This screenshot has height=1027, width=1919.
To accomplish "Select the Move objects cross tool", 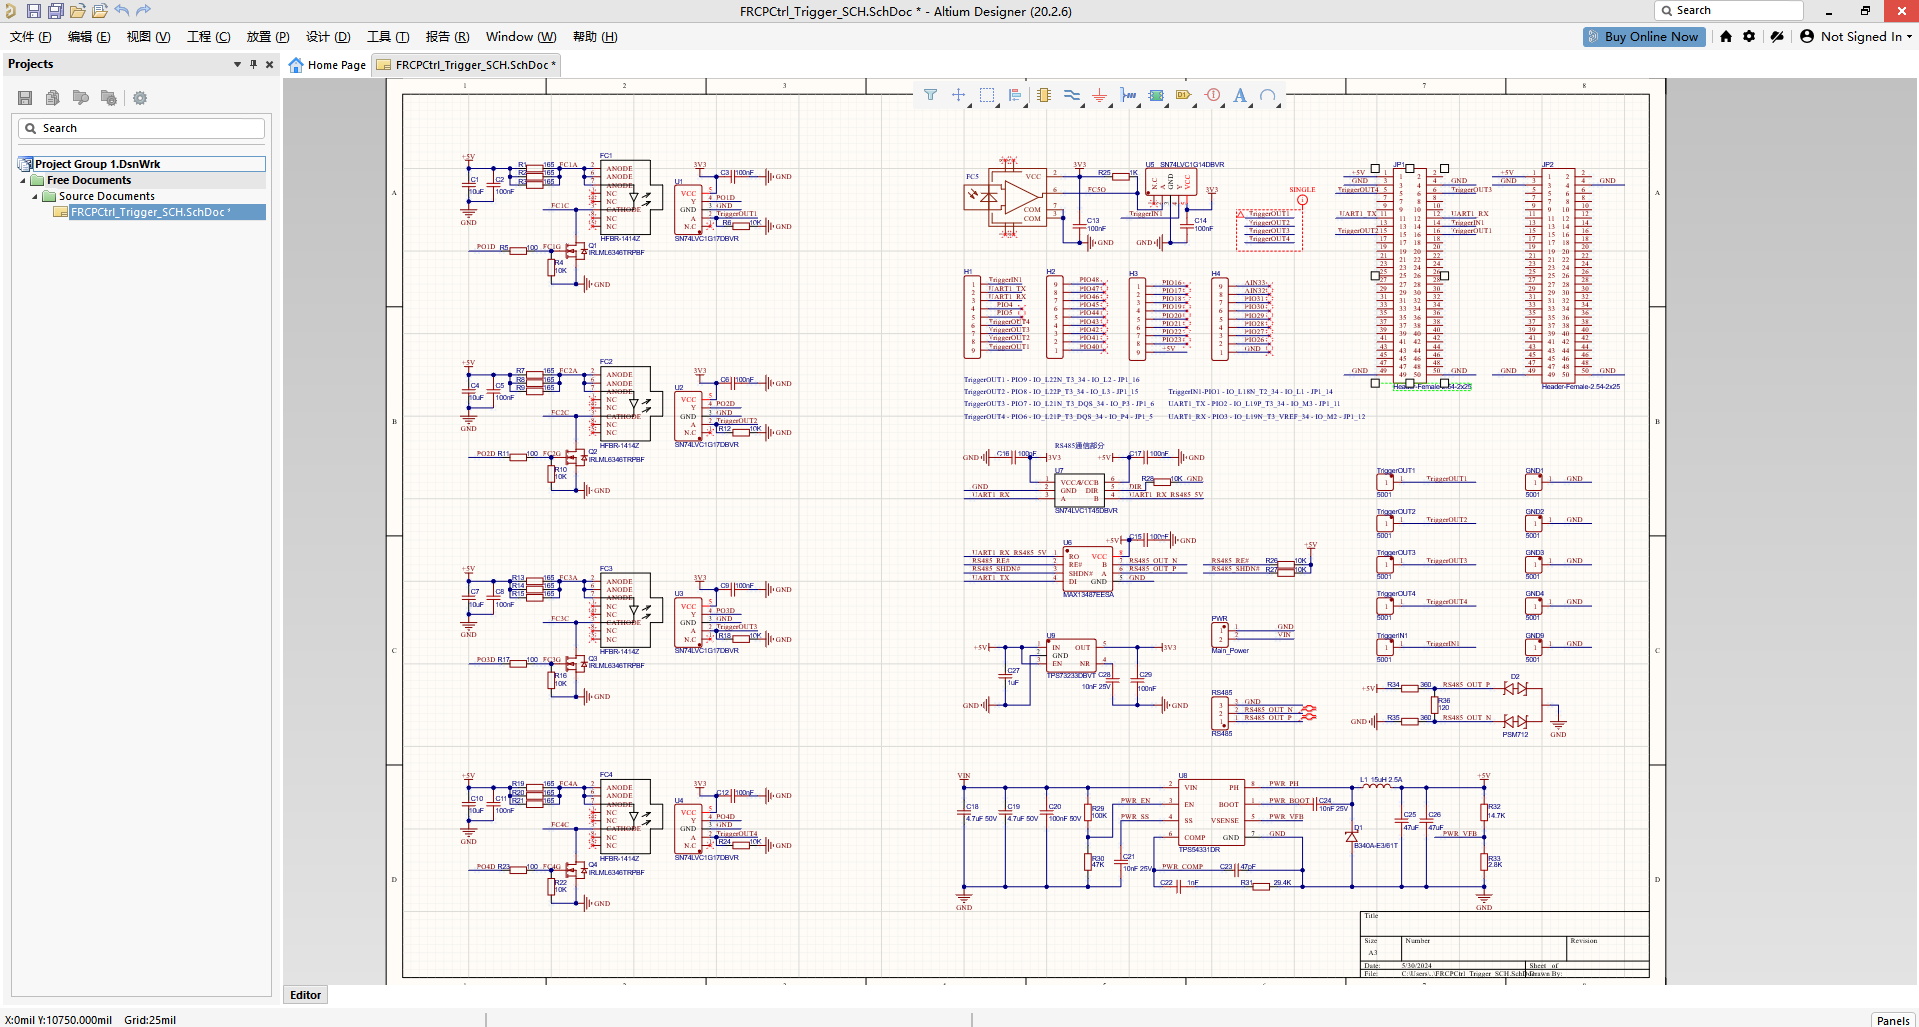I will 958,95.
